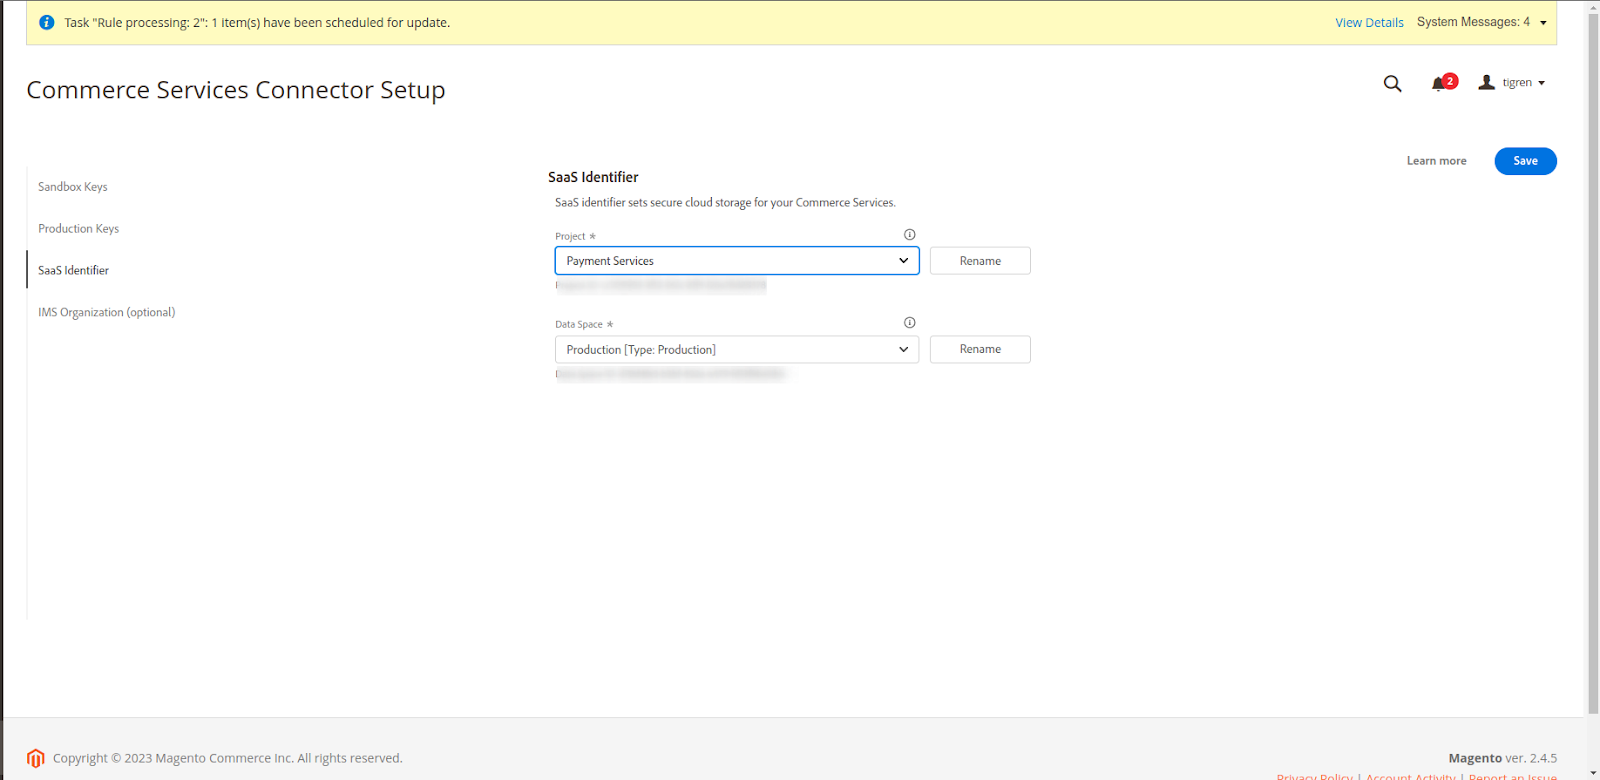Click the info icon beside Project
This screenshot has width=1600, height=780.
tap(909, 235)
